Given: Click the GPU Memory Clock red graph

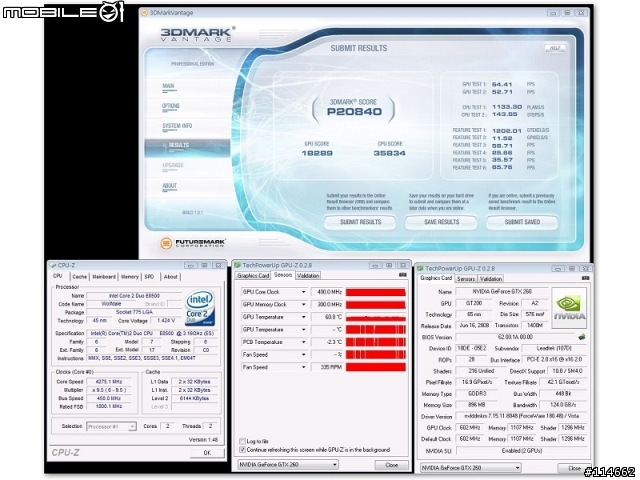Looking at the screenshot, I should tap(376, 304).
